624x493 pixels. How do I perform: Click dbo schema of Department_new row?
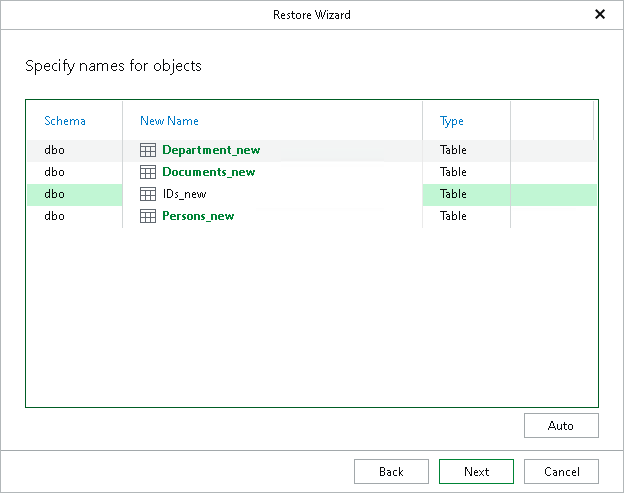point(54,150)
